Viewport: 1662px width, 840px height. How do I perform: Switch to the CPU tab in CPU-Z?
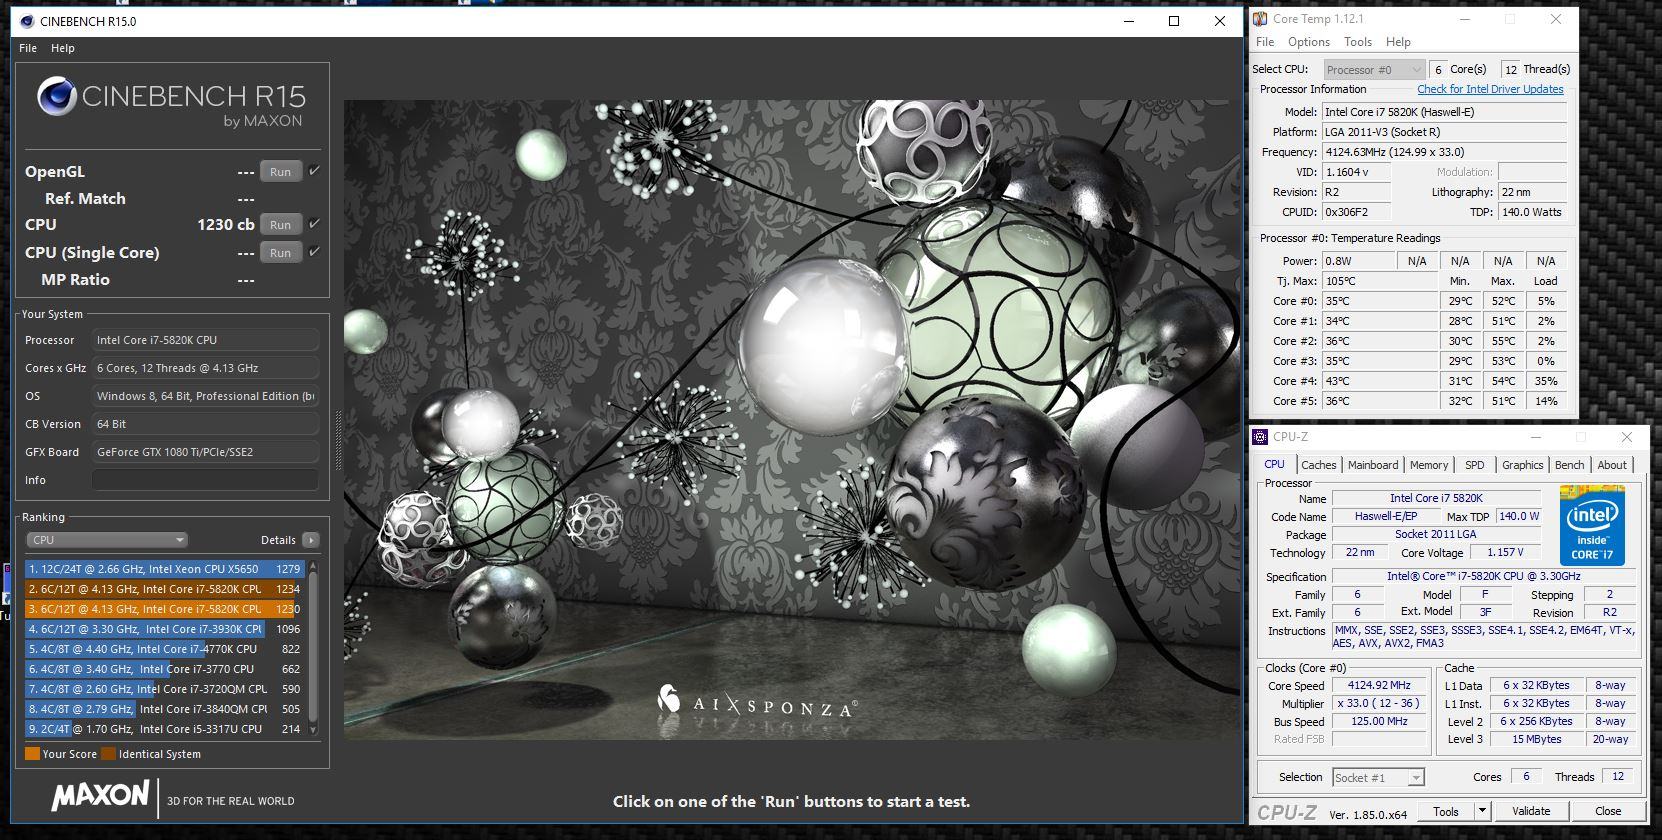tap(1275, 465)
